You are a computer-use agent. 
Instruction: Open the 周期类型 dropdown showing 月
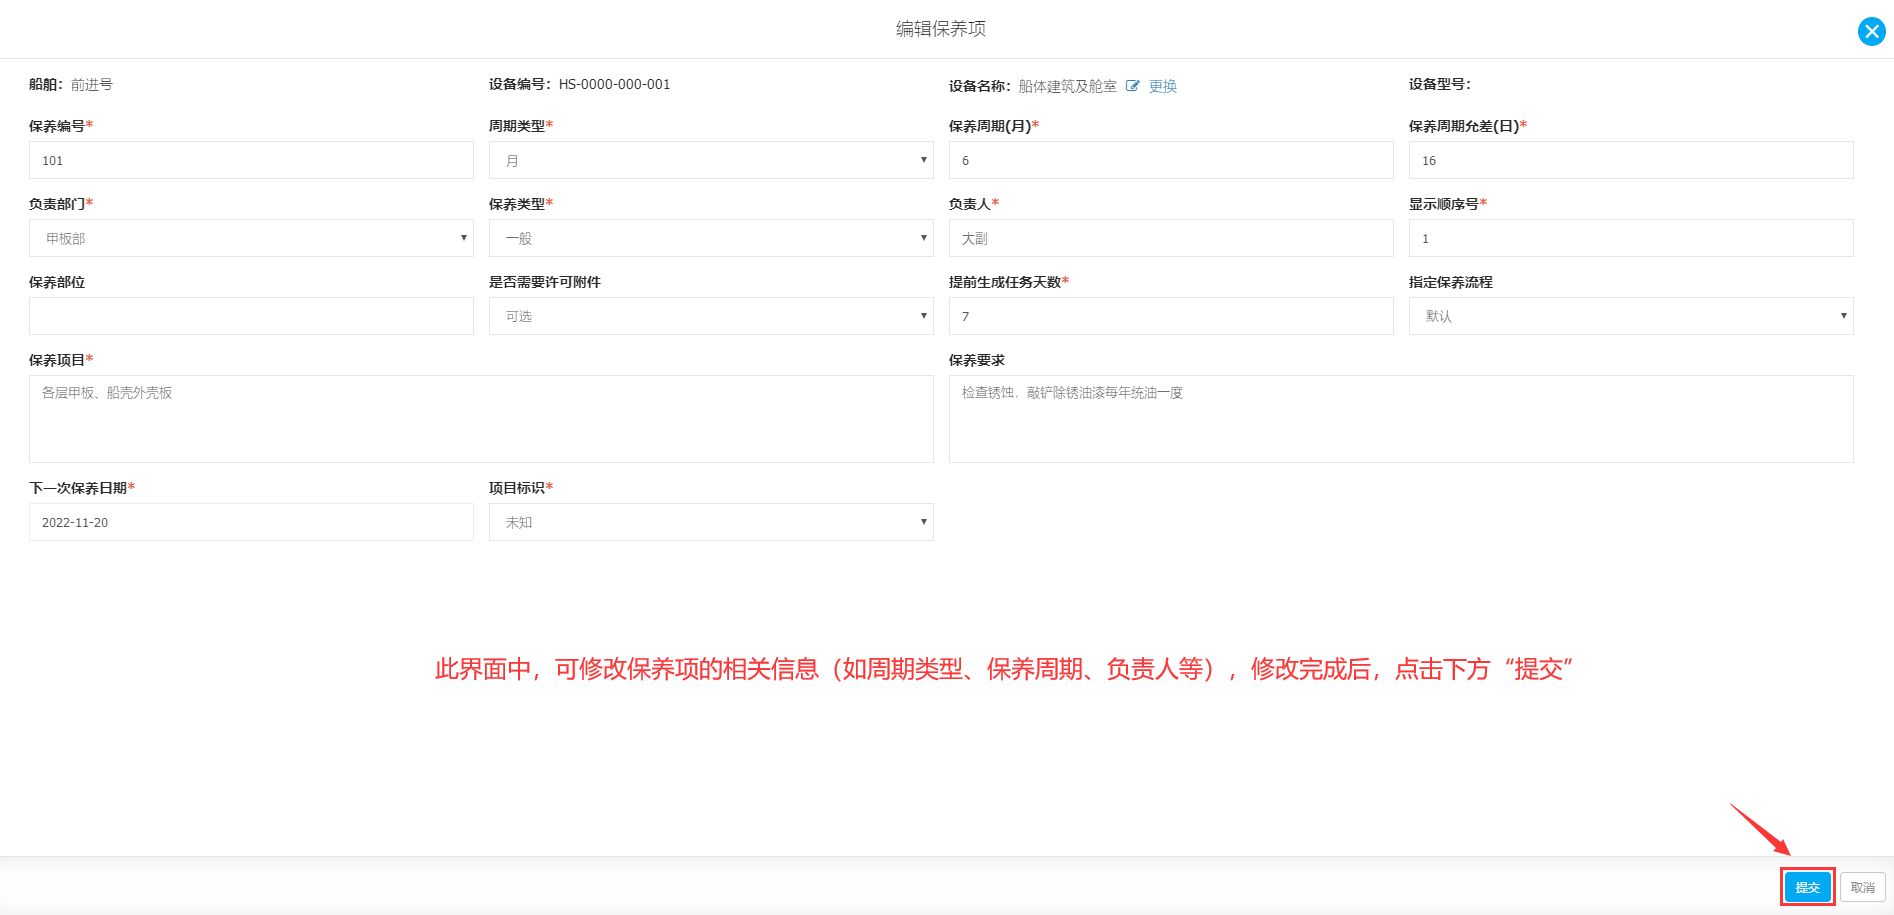click(711, 160)
